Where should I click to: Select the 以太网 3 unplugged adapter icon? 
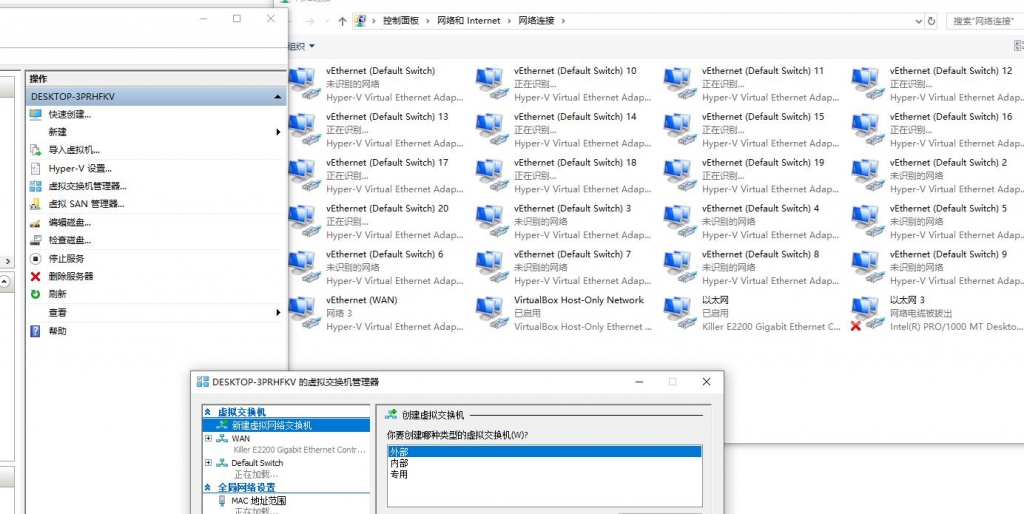click(x=867, y=312)
